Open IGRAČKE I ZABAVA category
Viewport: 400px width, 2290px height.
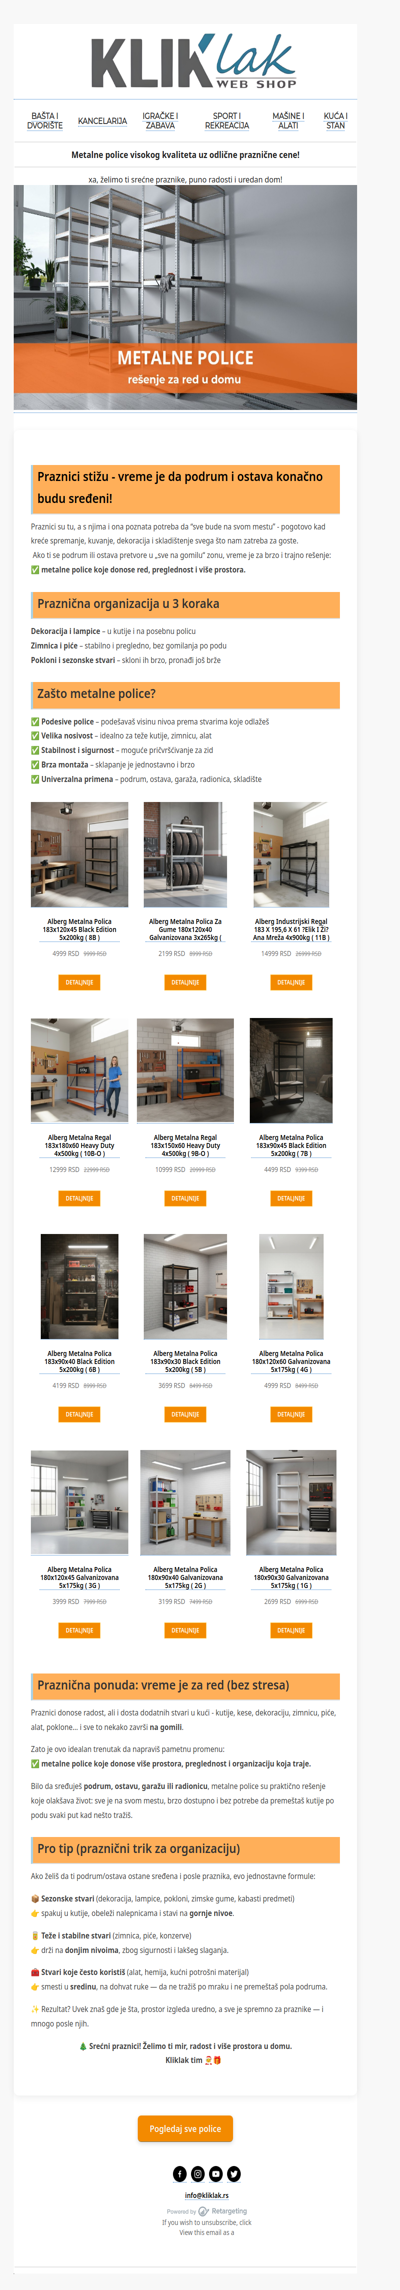pos(160,121)
